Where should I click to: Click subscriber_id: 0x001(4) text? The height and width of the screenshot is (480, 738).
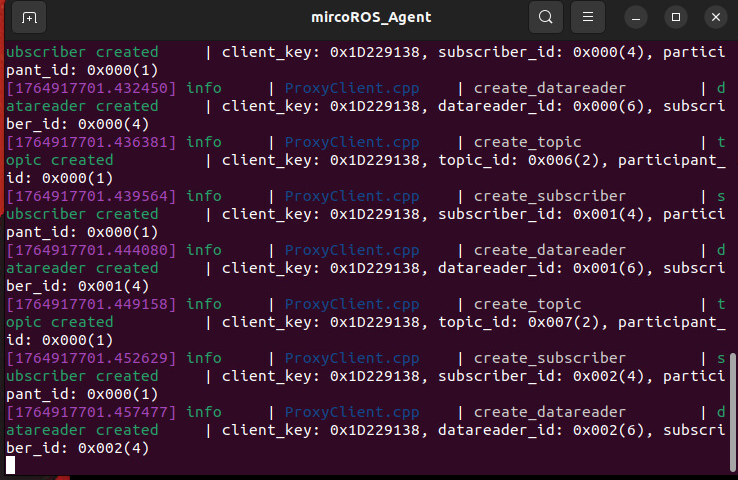point(542,215)
